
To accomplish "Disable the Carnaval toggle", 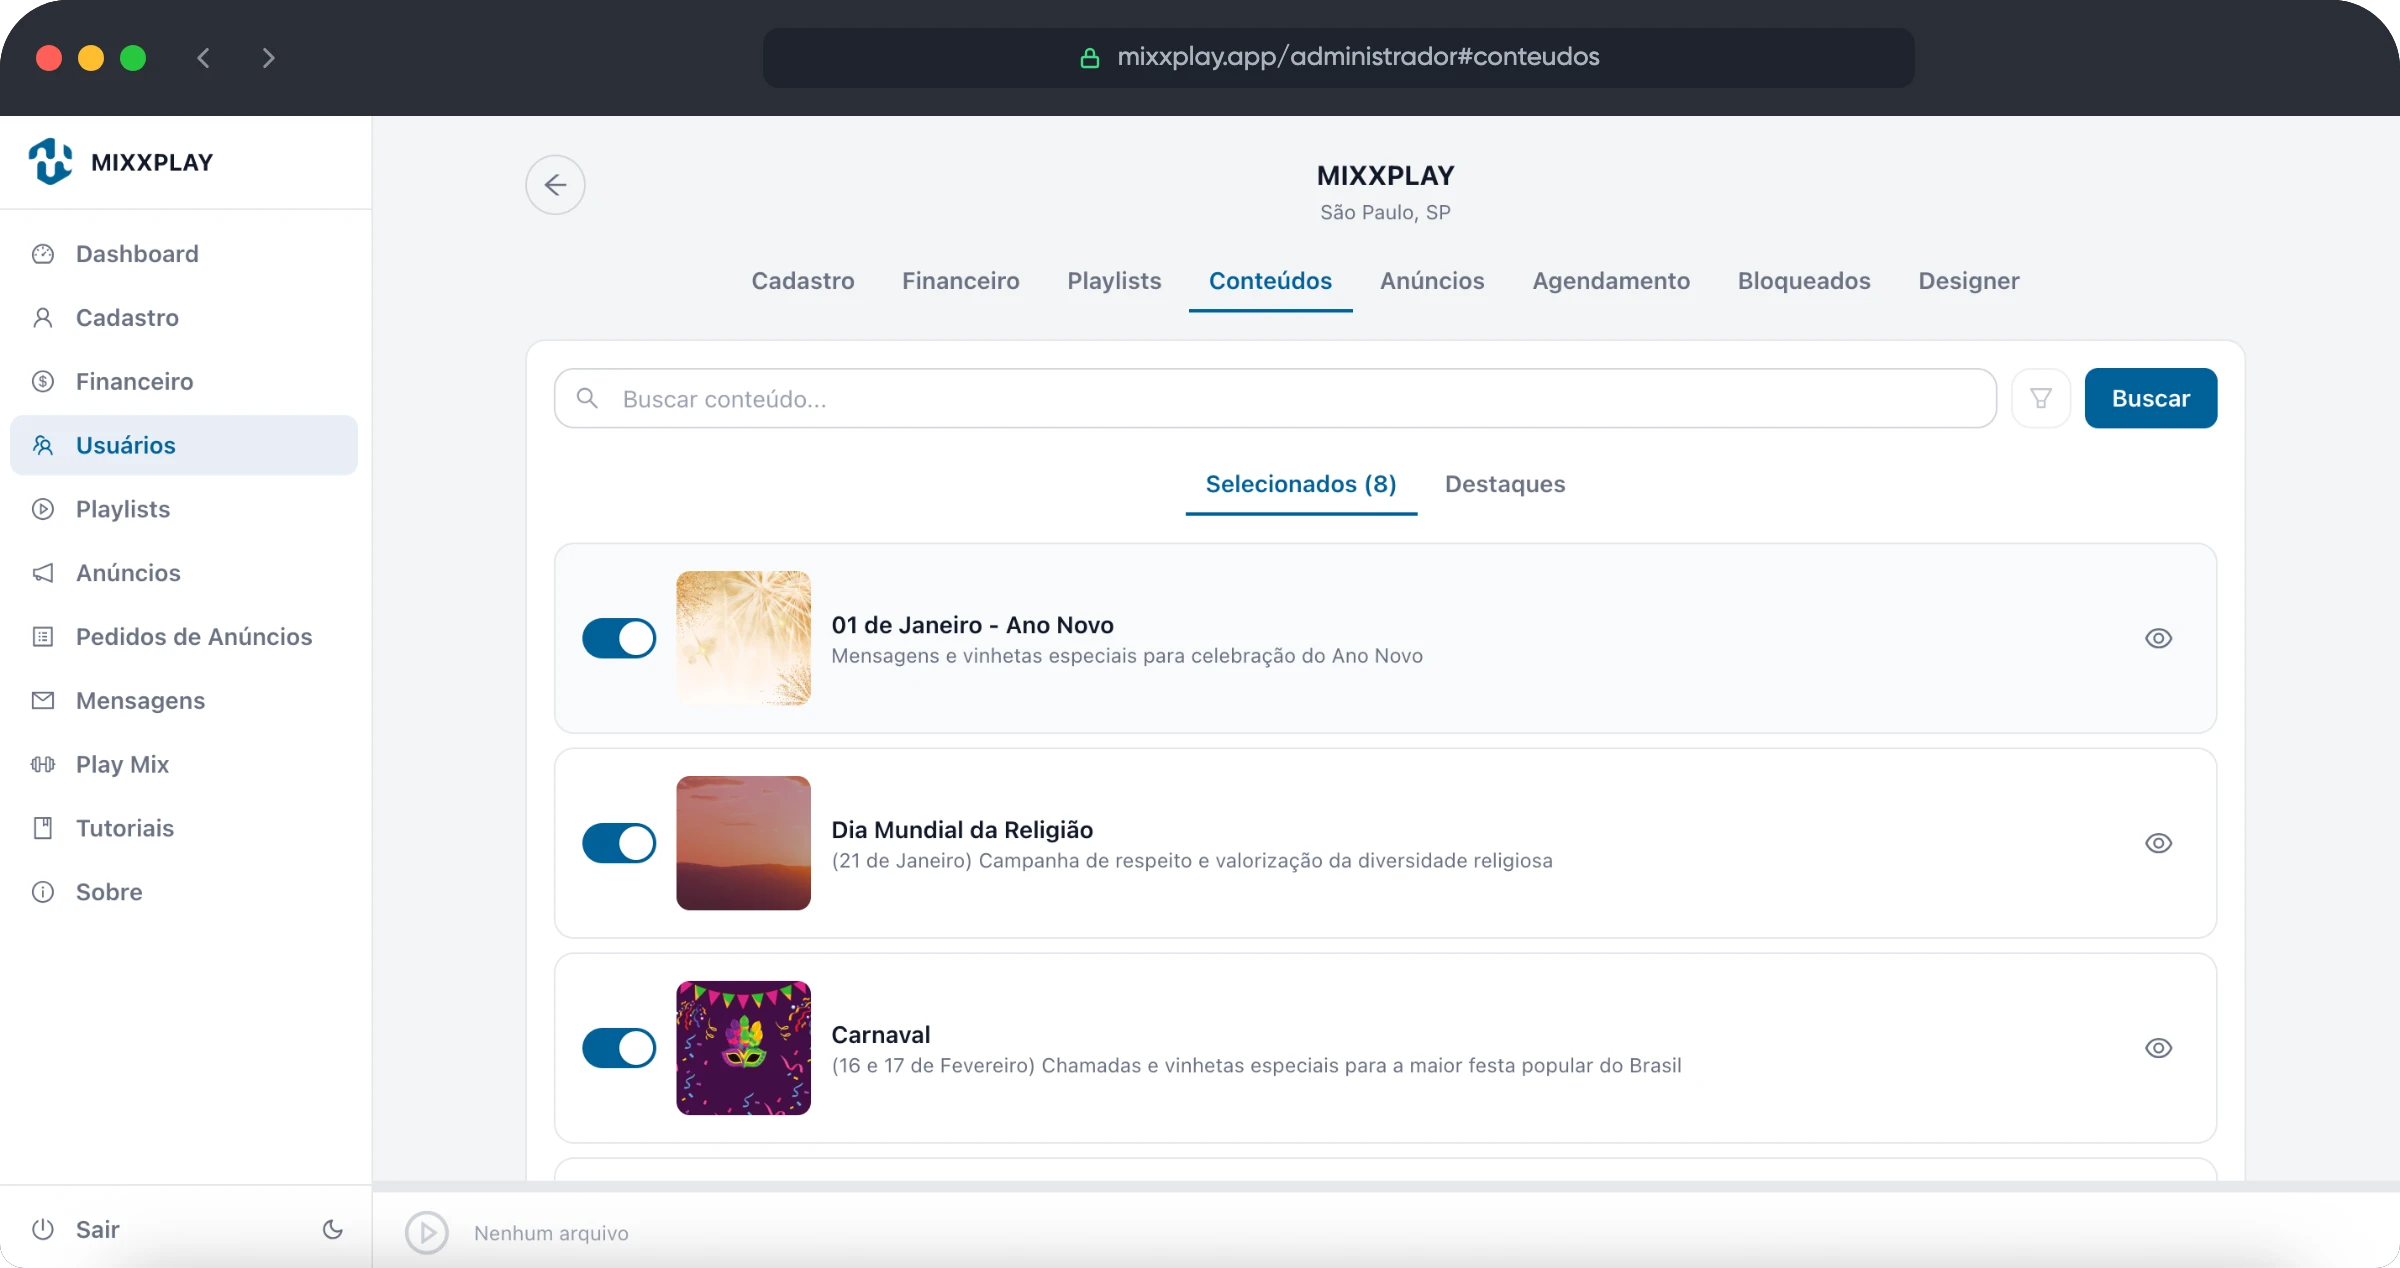I will click(619, 1048).
